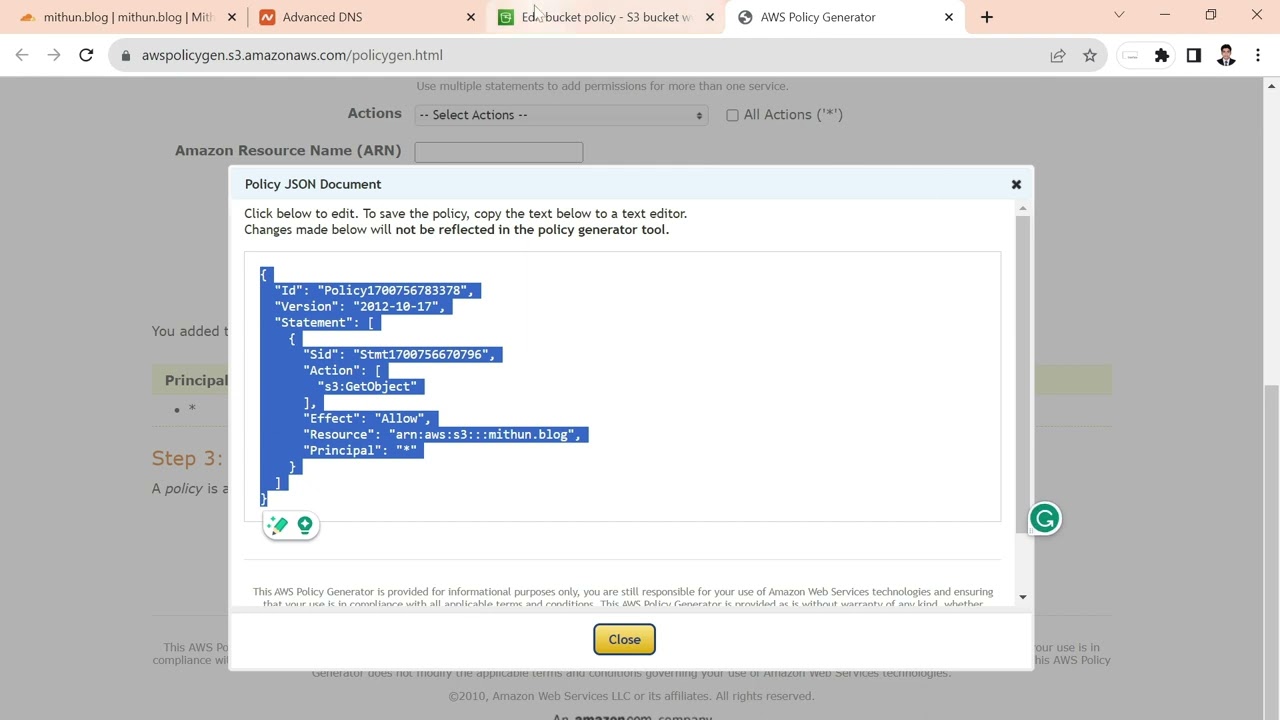
Task: Click the Policy JSON Document title
Action: click(313, 184)
